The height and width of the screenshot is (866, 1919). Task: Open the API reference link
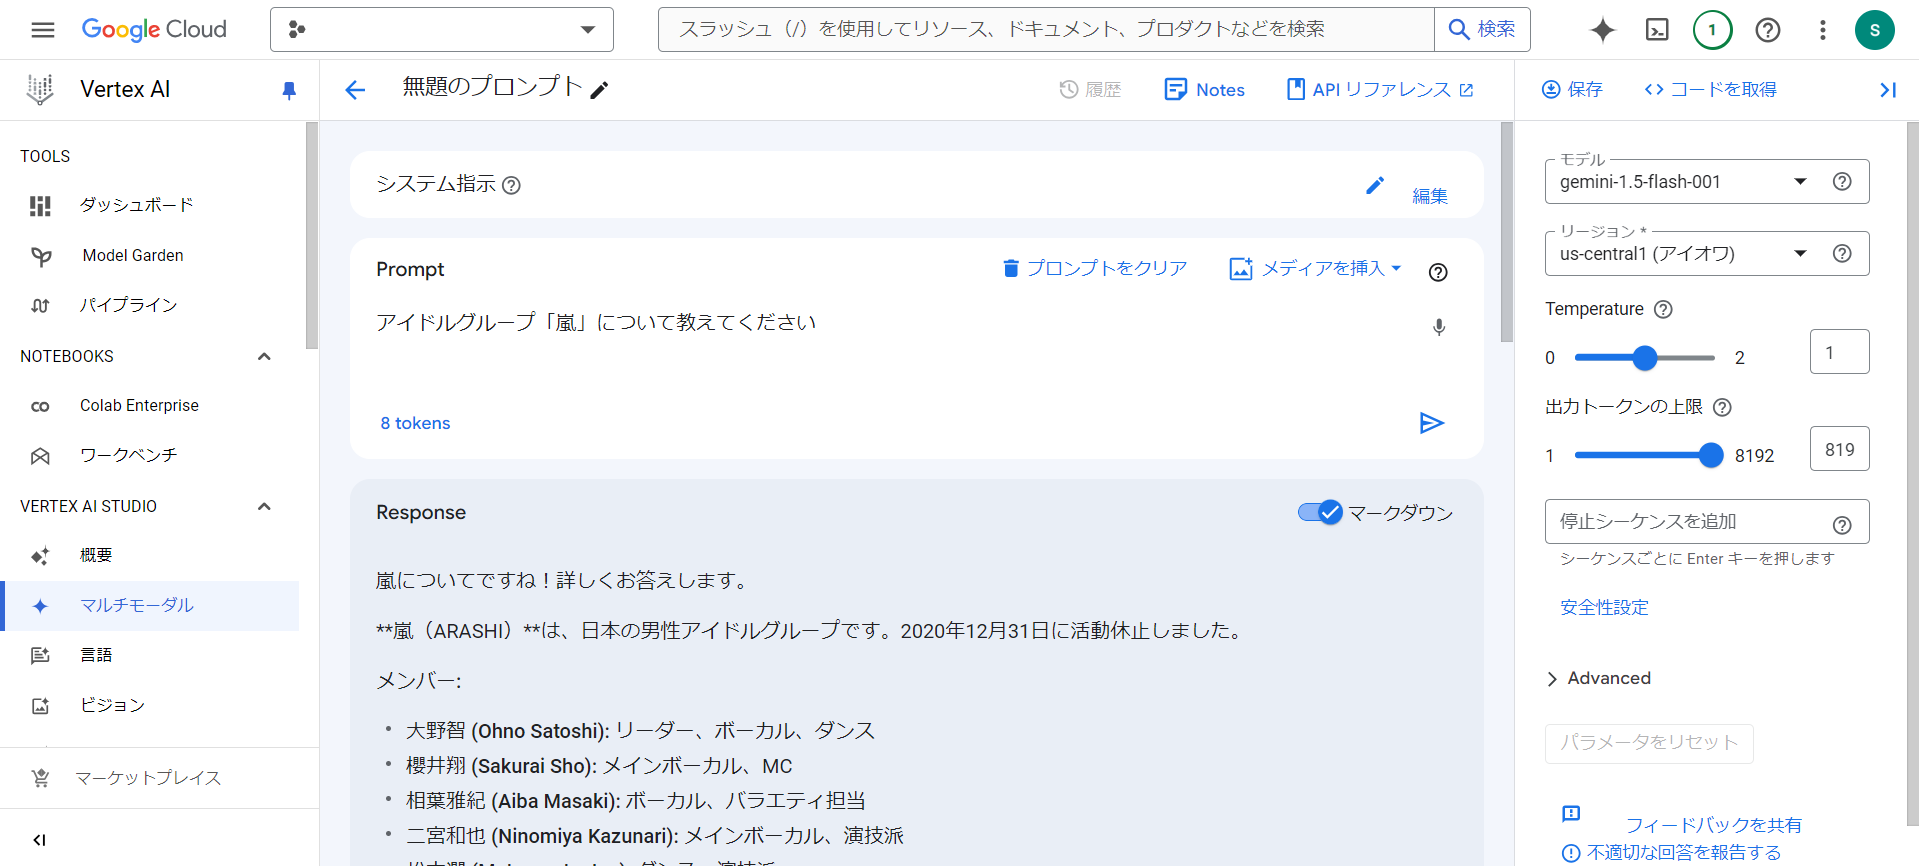[x=1380, y=90]
